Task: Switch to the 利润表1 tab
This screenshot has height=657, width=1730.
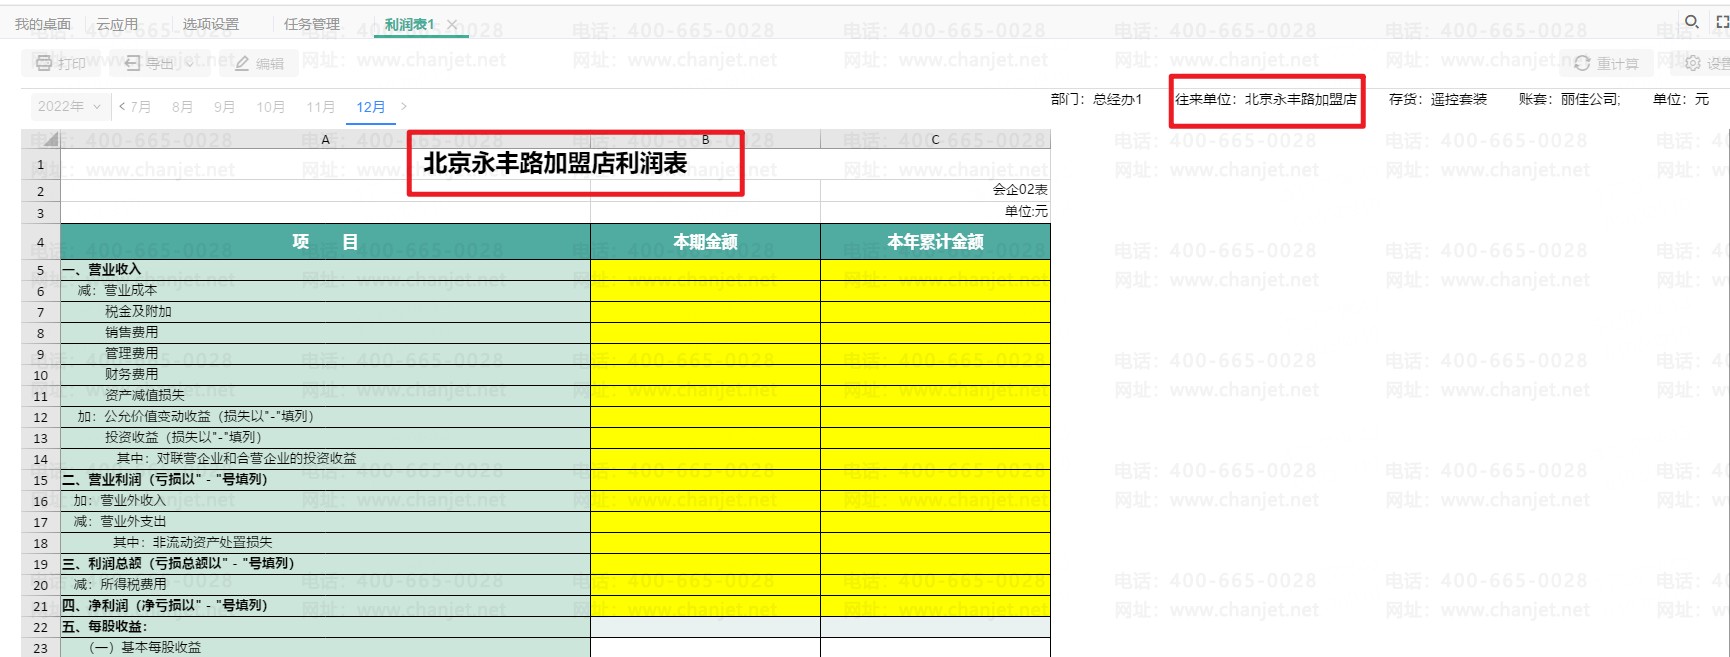Action: click(409, 24)
